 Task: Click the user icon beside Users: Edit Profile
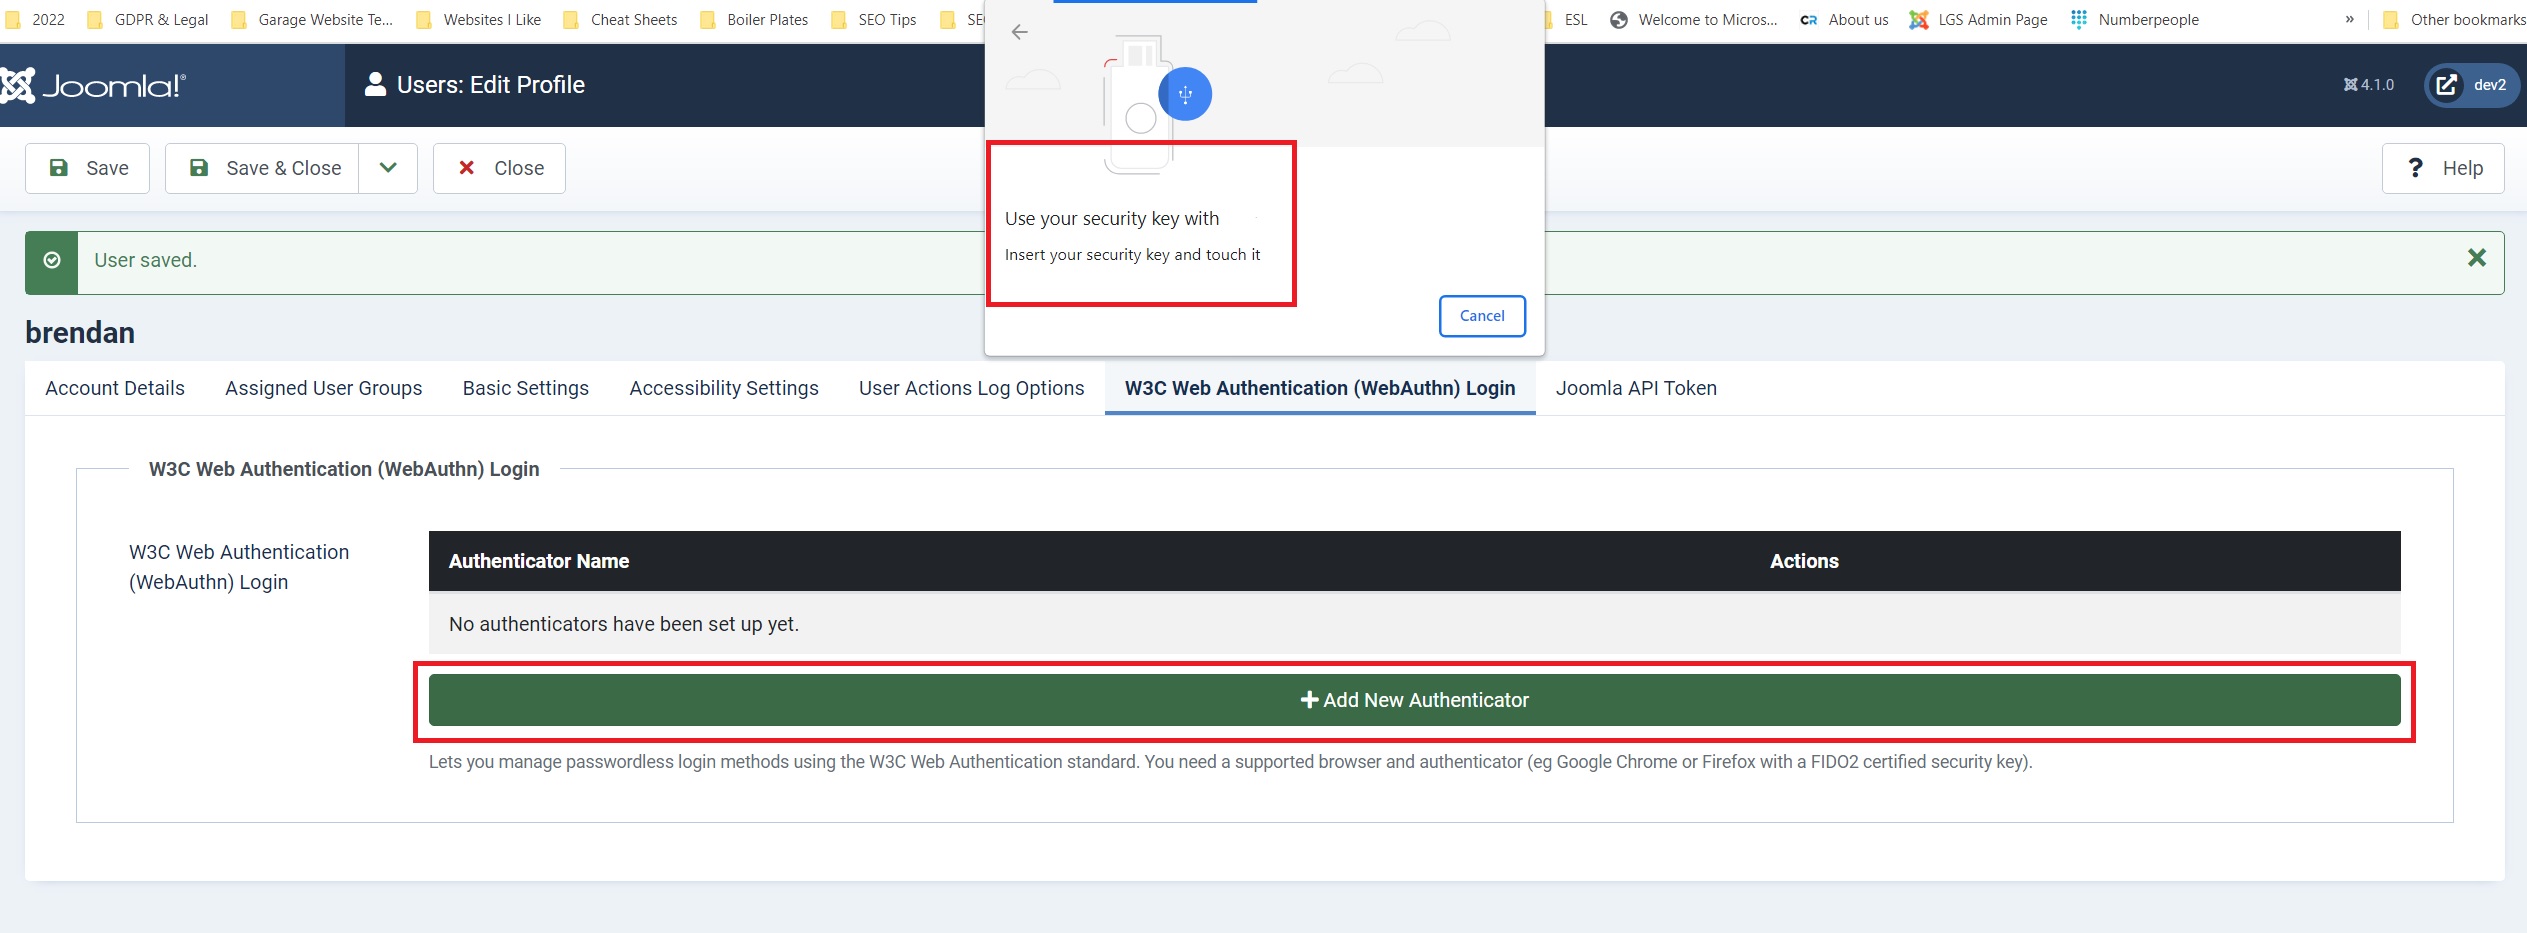[375, 85]
